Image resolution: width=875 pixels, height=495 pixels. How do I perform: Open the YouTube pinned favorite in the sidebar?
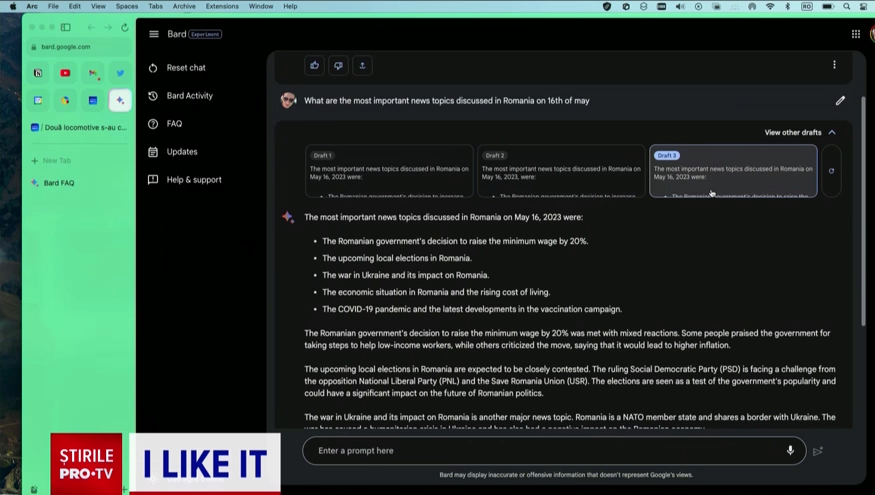click(x=65, y=73)
